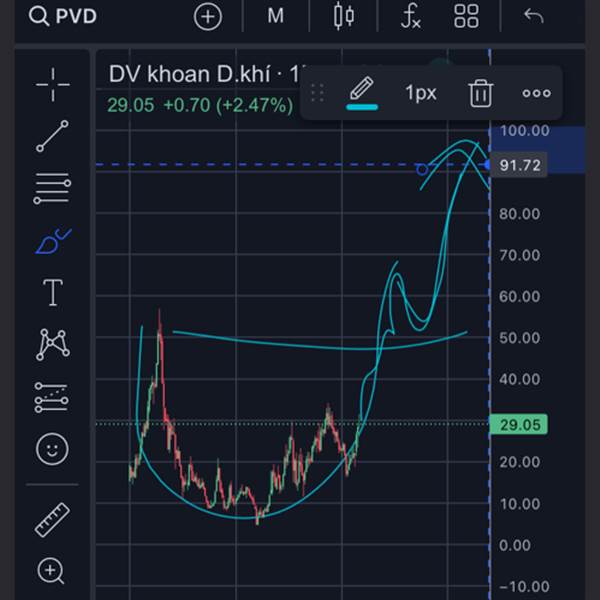Open the chart patterns tool

click(52, 345)
